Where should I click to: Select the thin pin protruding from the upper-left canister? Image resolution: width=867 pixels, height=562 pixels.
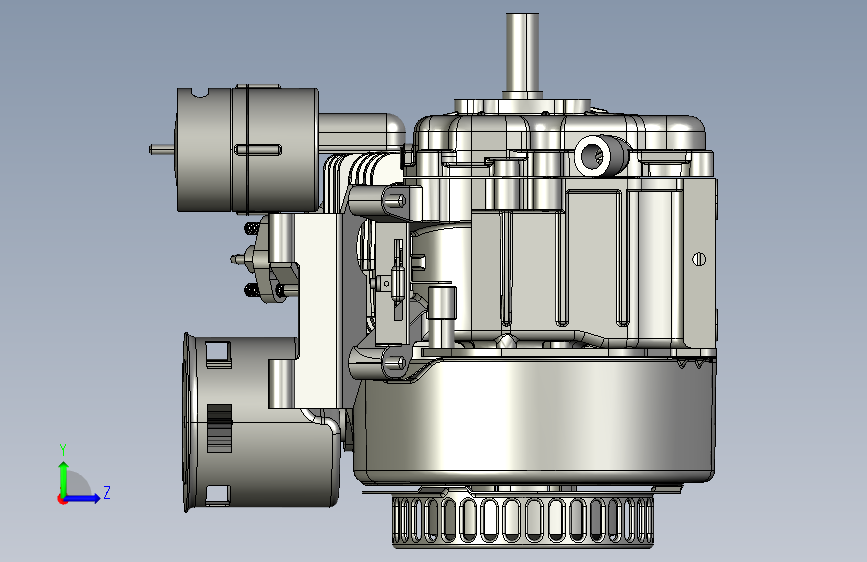tap(163, 149)
